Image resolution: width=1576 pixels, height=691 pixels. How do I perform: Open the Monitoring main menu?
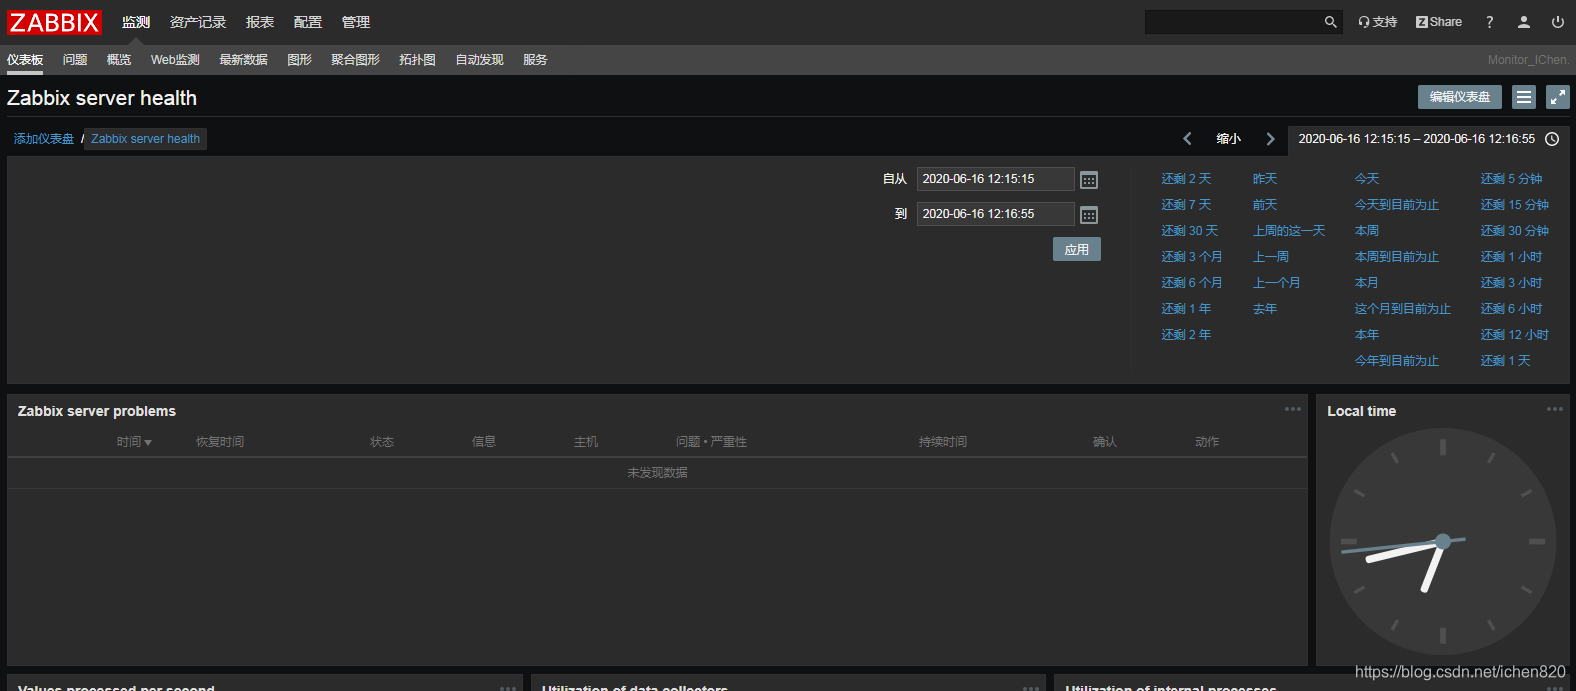click(136, 22)
